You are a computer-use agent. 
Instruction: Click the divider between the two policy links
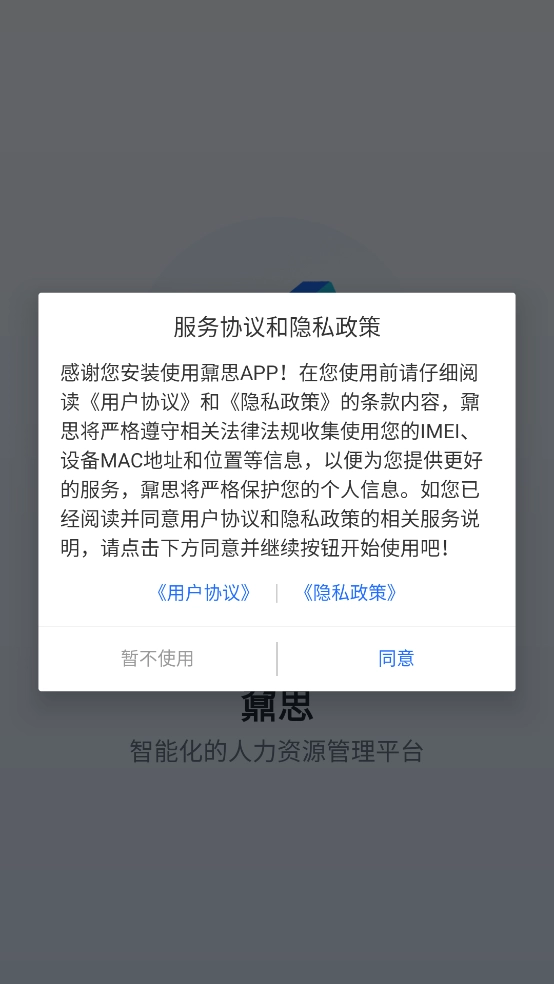point(277,593)
